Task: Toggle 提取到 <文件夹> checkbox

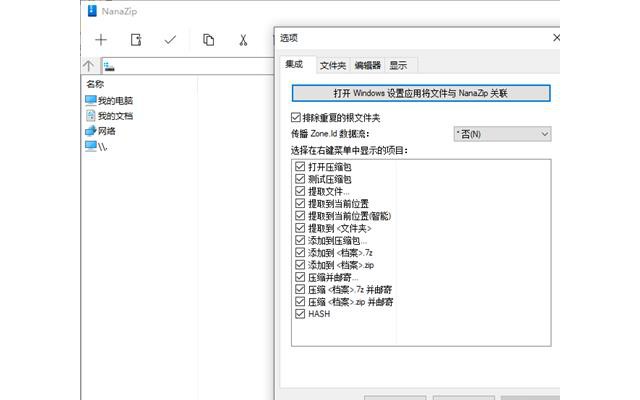Action: (300, 228)
